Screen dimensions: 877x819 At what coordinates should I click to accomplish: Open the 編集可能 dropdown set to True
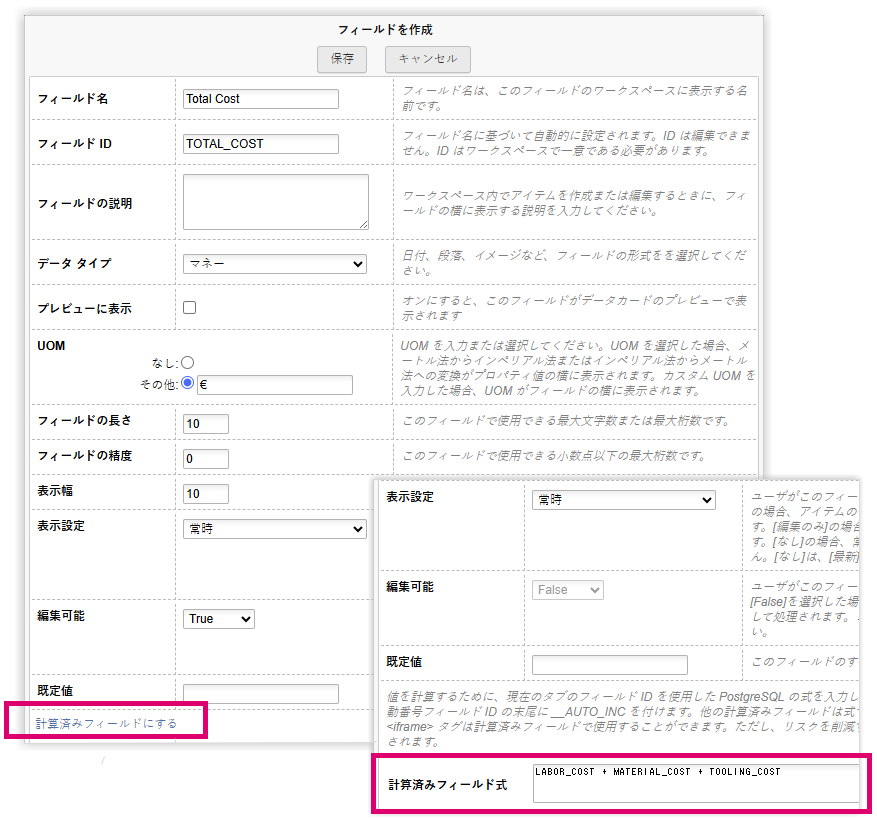[218, 618]
